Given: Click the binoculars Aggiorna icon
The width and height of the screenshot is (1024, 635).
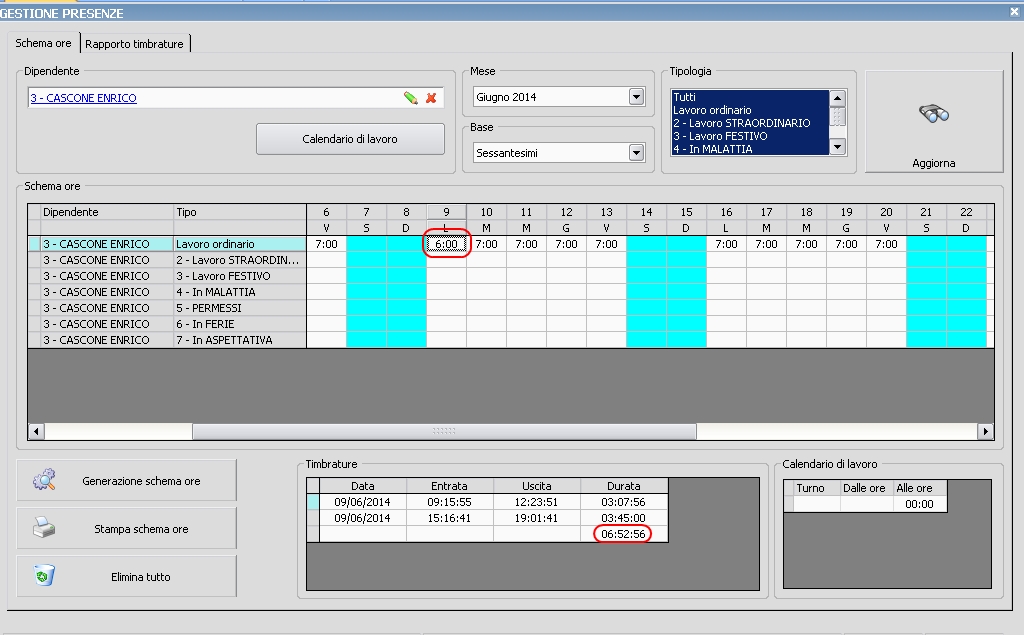Looking at the screenshot, I should tap(933, 115).
